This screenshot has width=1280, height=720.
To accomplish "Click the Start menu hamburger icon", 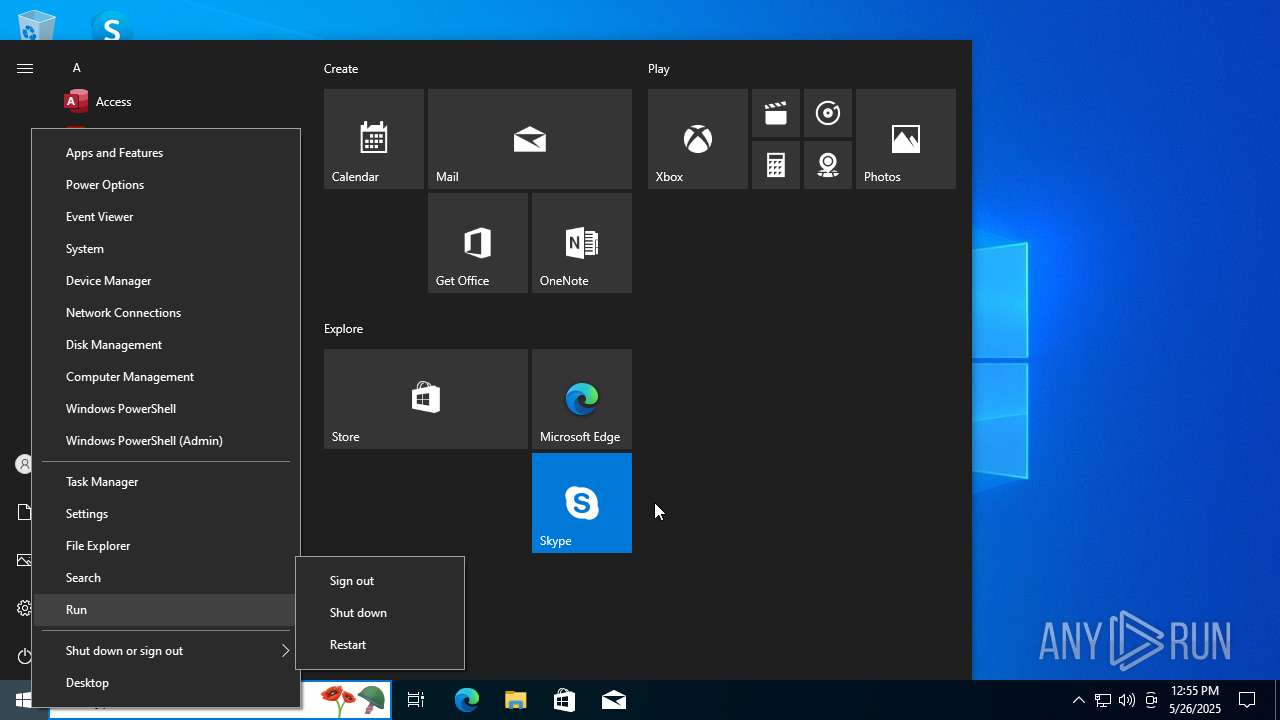I will click(25, 68).
